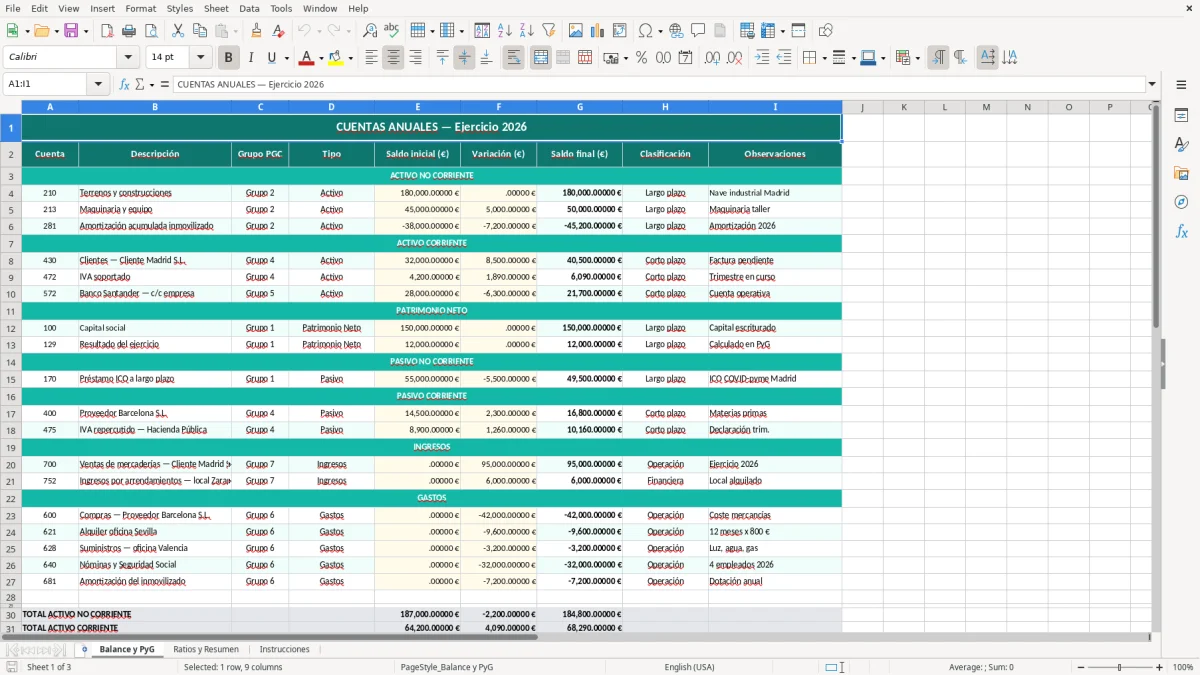Open the sidebar Navigator panel
The width and height of the screenshot is (1200, 675).
coord(1181,202)
